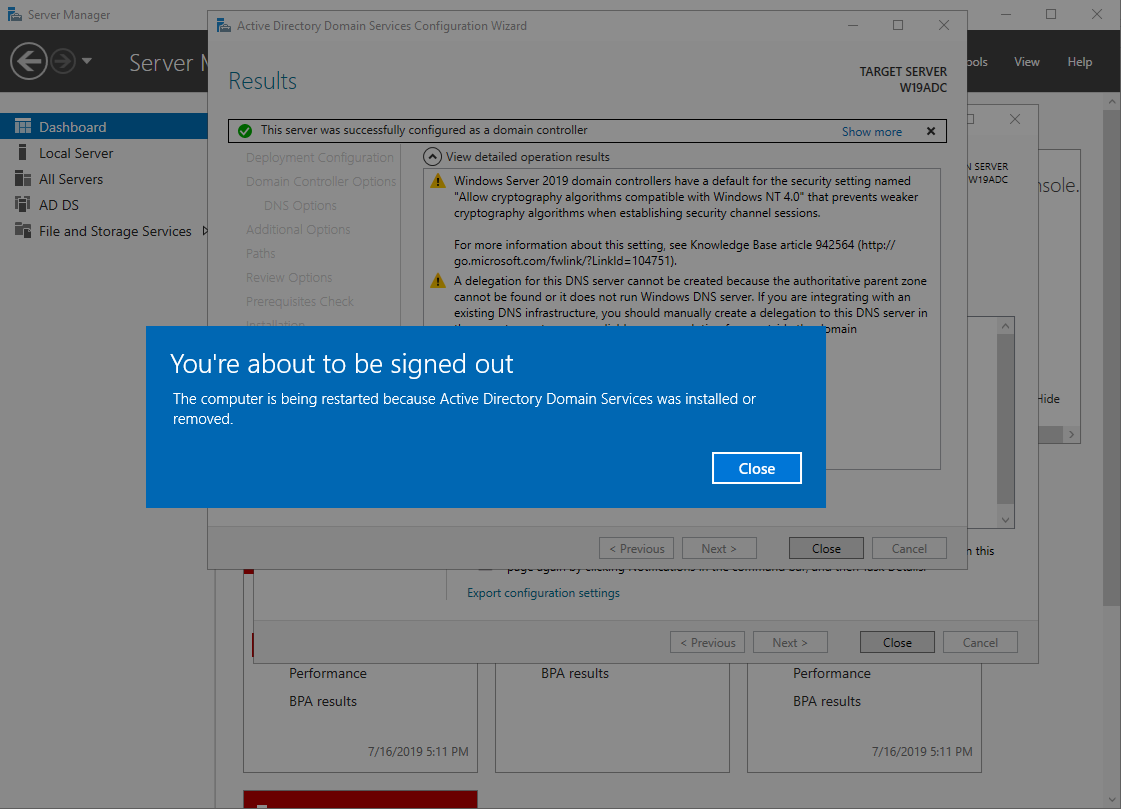The width and height of the screenshot is (1121, 809).
Task: Click scroll down arrow in background wizard pane
Action: (1005, 520)
